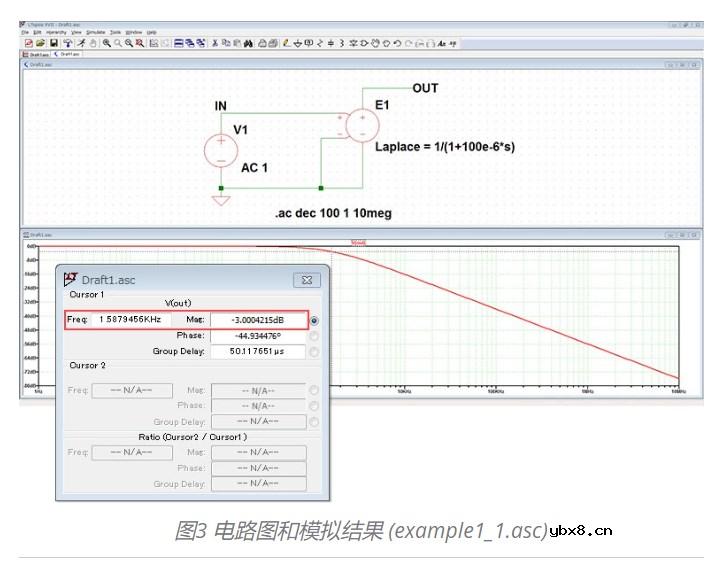Select the Draw Wire pencil tool
Screen dimensions: 728x561
coord(286,43)
